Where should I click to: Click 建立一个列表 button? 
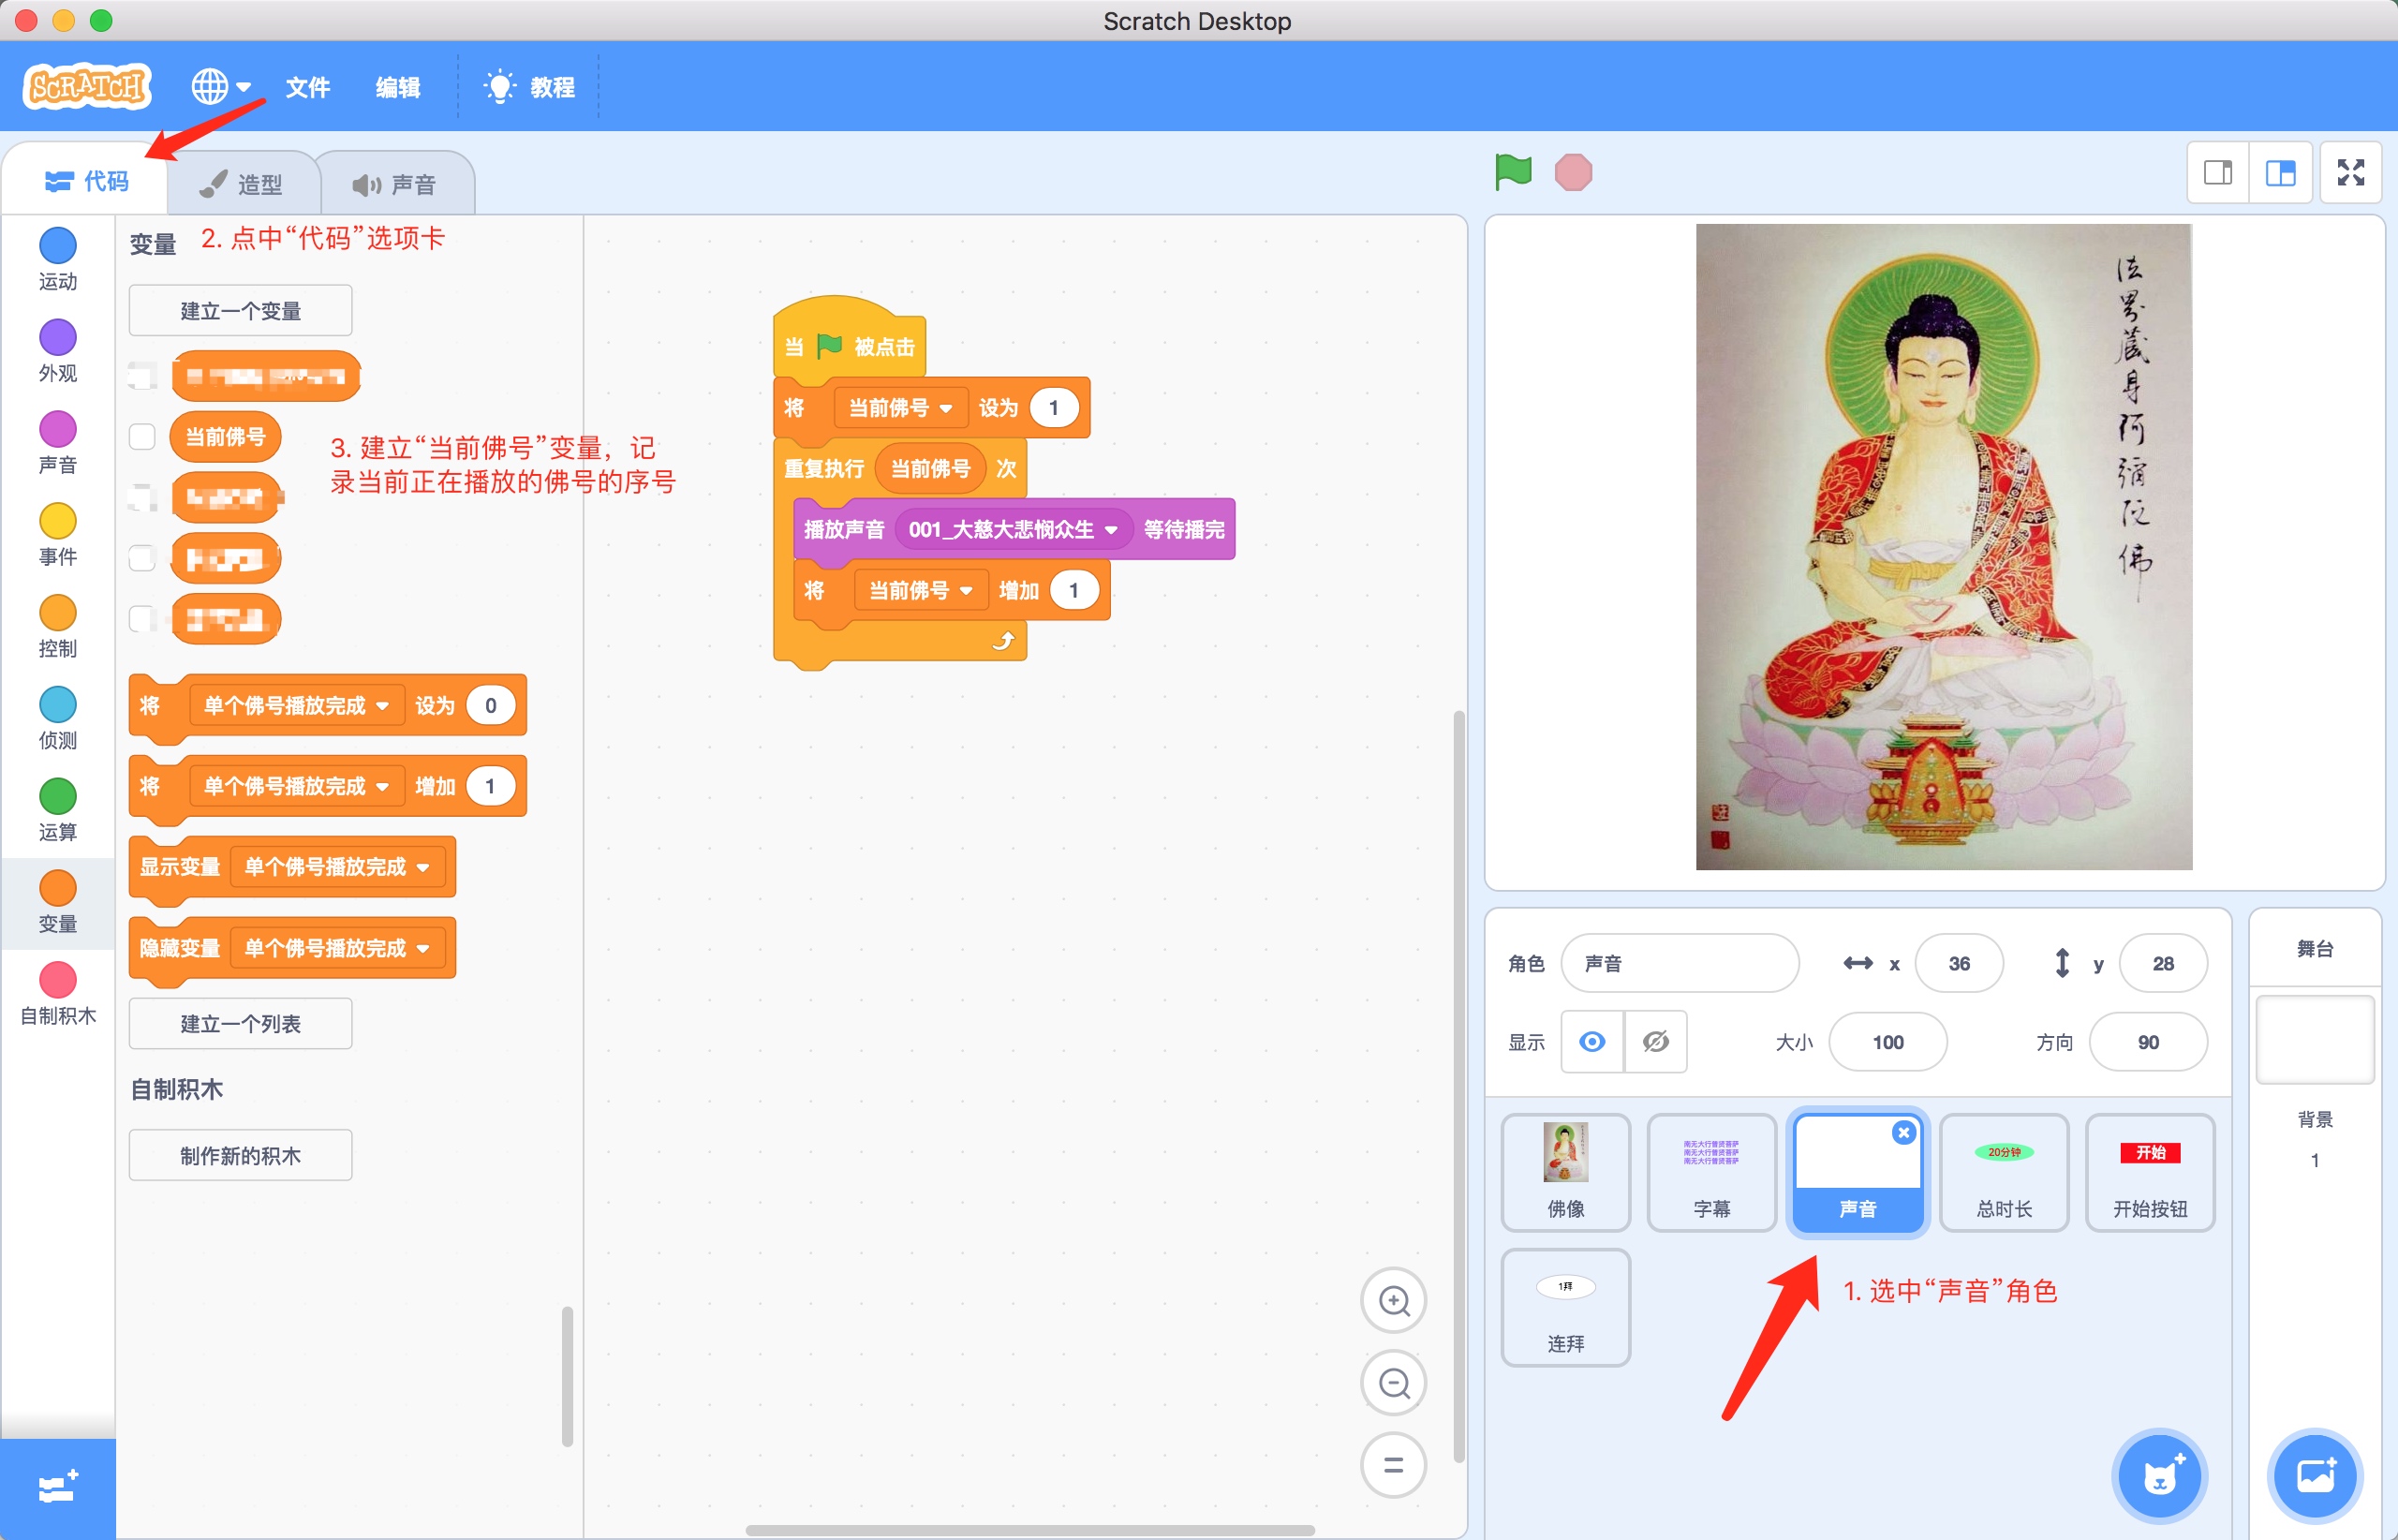point(240,1023)
